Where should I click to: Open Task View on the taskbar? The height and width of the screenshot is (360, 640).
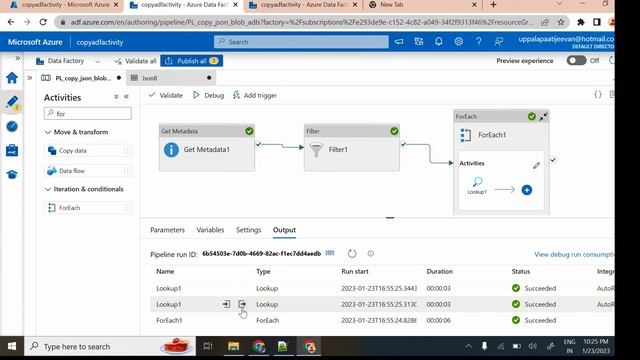tap(208, 347)
